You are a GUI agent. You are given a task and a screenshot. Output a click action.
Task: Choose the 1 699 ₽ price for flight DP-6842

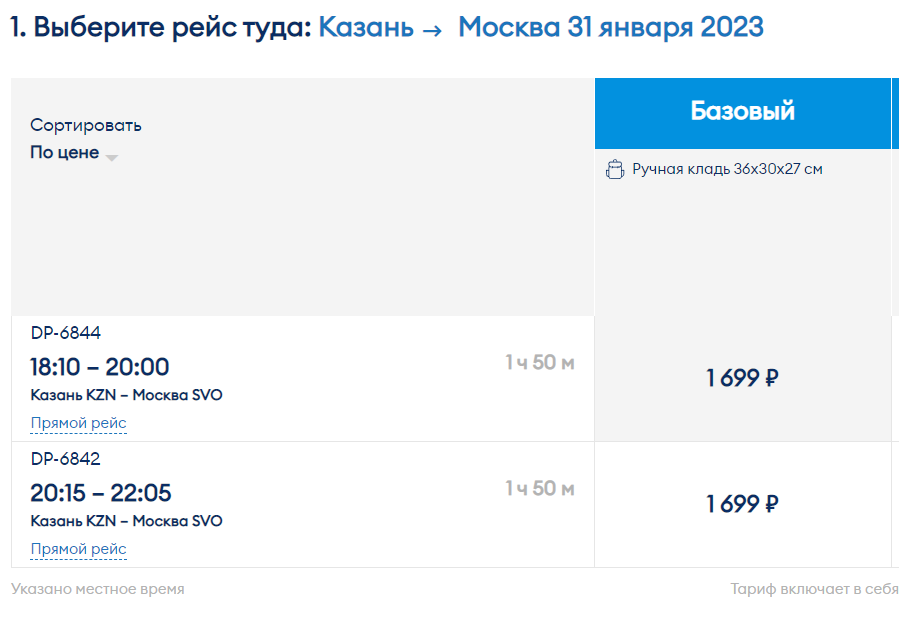click(742, 504)
